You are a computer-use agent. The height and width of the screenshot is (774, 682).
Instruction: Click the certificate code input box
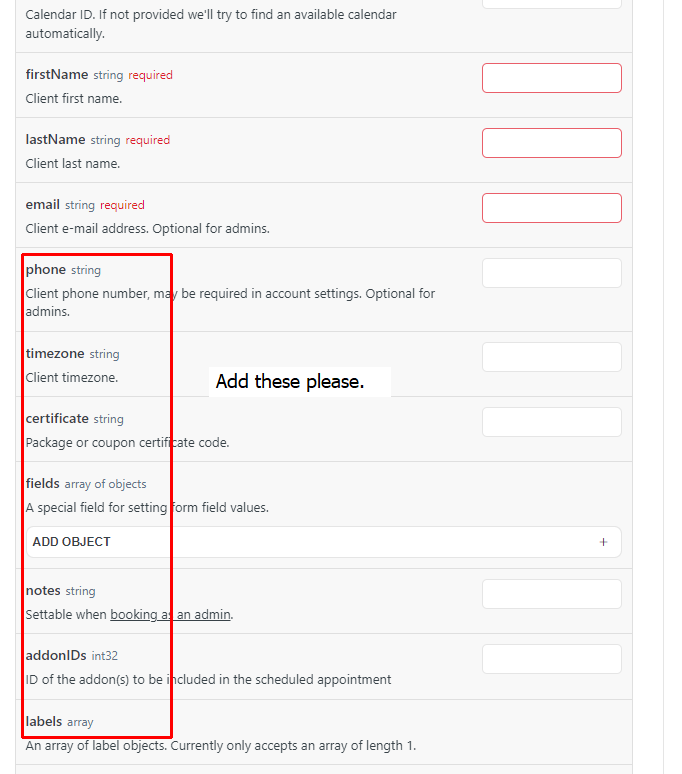click(552, 422)
